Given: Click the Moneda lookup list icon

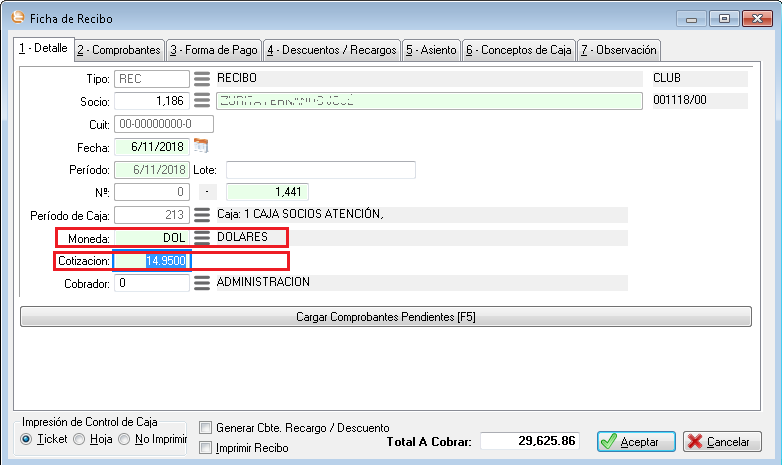Looking at the screenshot, I should [x=202, y=237].
